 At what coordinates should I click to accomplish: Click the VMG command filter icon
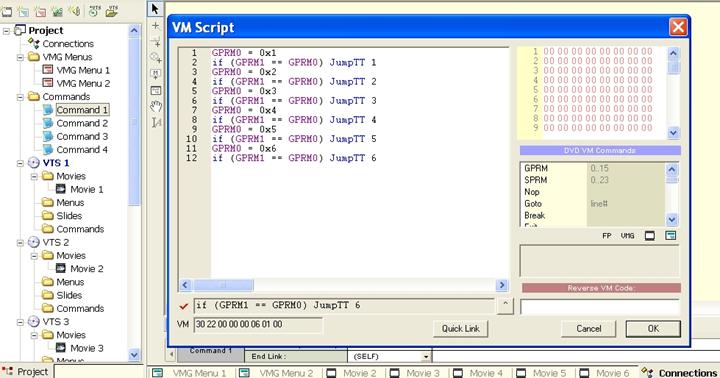click(x=627, y=236)
